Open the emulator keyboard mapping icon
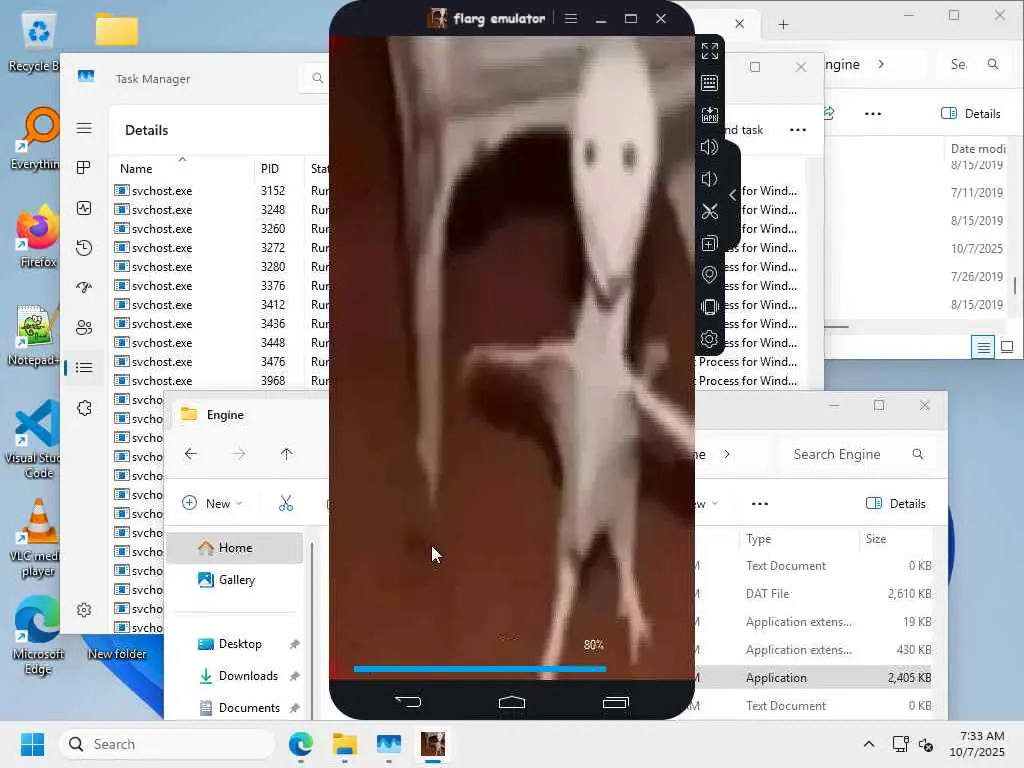This screenshot has width=1024, height=768. pyautogui.click(x=709, y=83)
